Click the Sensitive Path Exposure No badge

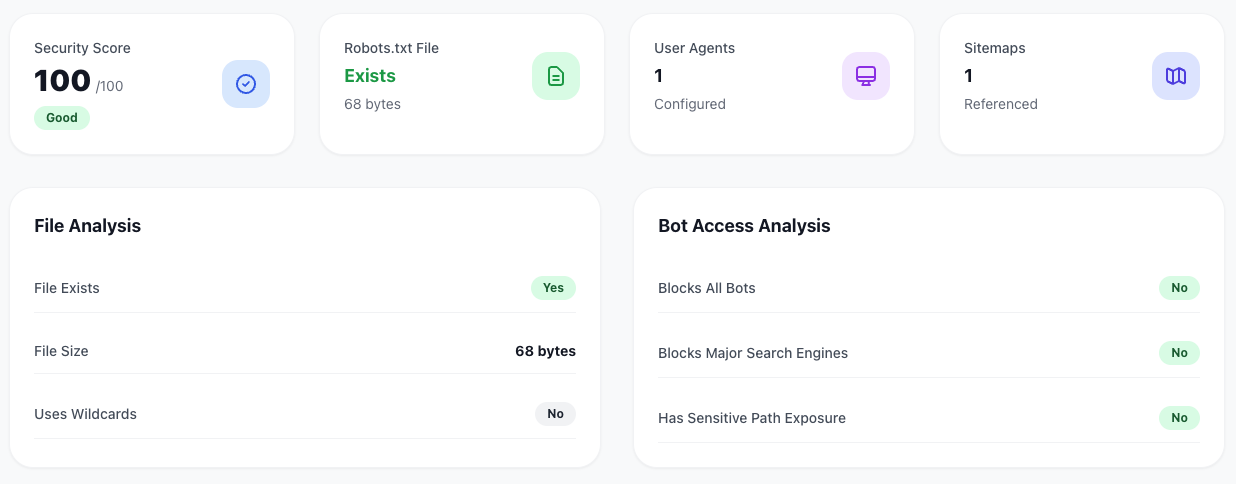(x=1179, y=418)
